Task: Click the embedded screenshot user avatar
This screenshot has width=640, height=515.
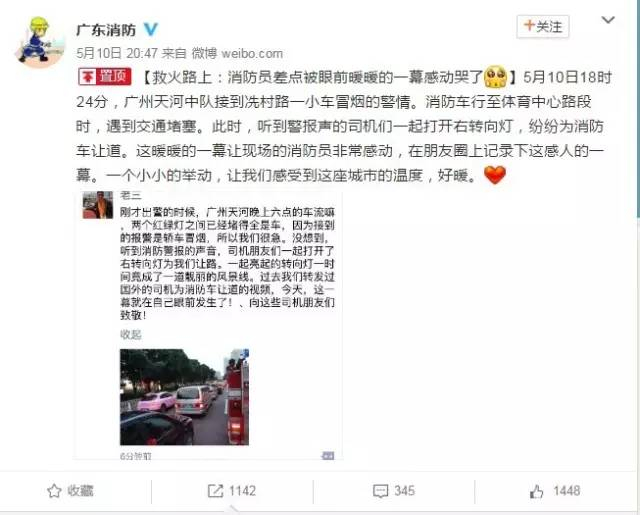Action: coord(98,205)
